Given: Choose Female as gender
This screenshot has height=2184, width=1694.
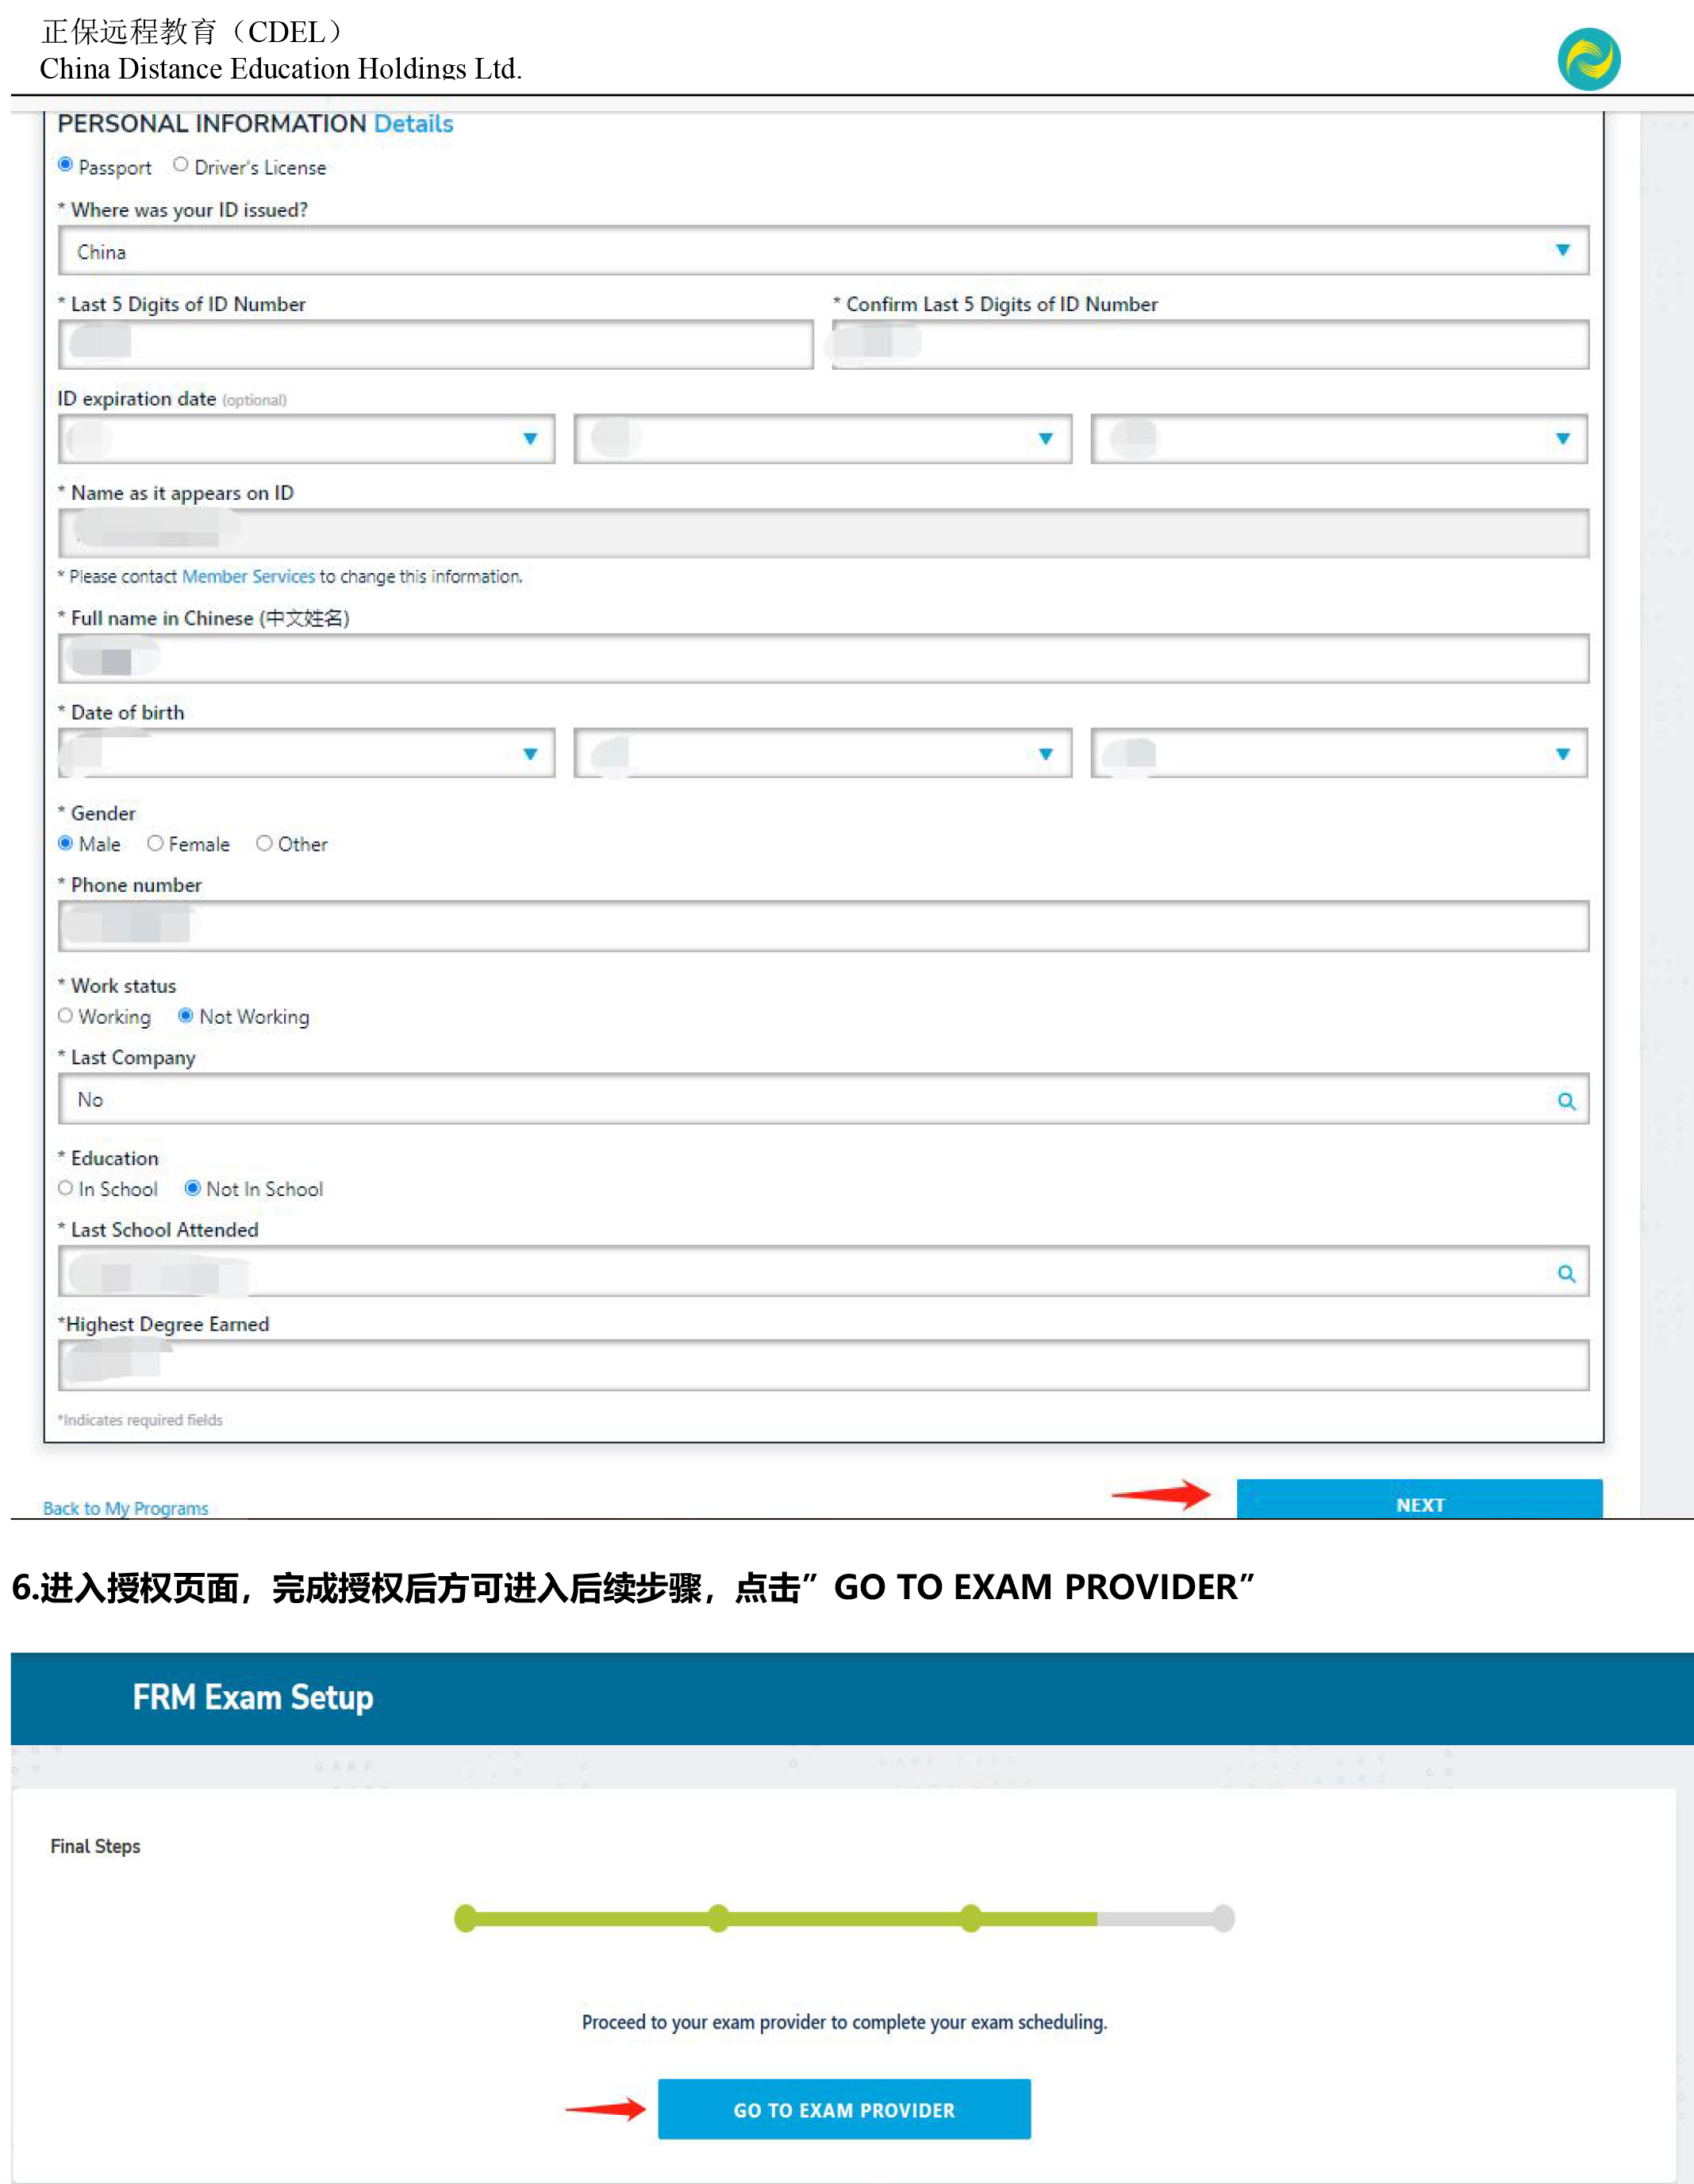Looking at the screenshot, I should point(155,843).
